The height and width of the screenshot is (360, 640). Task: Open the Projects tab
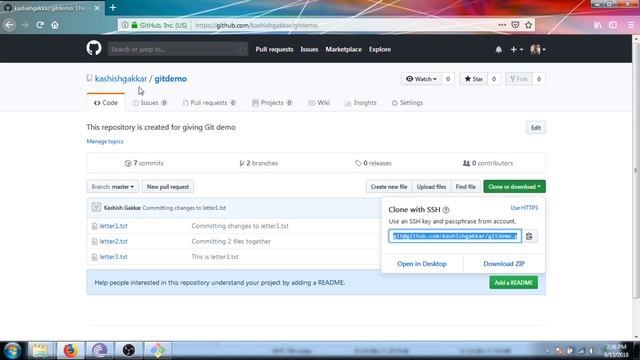[272, 103]
